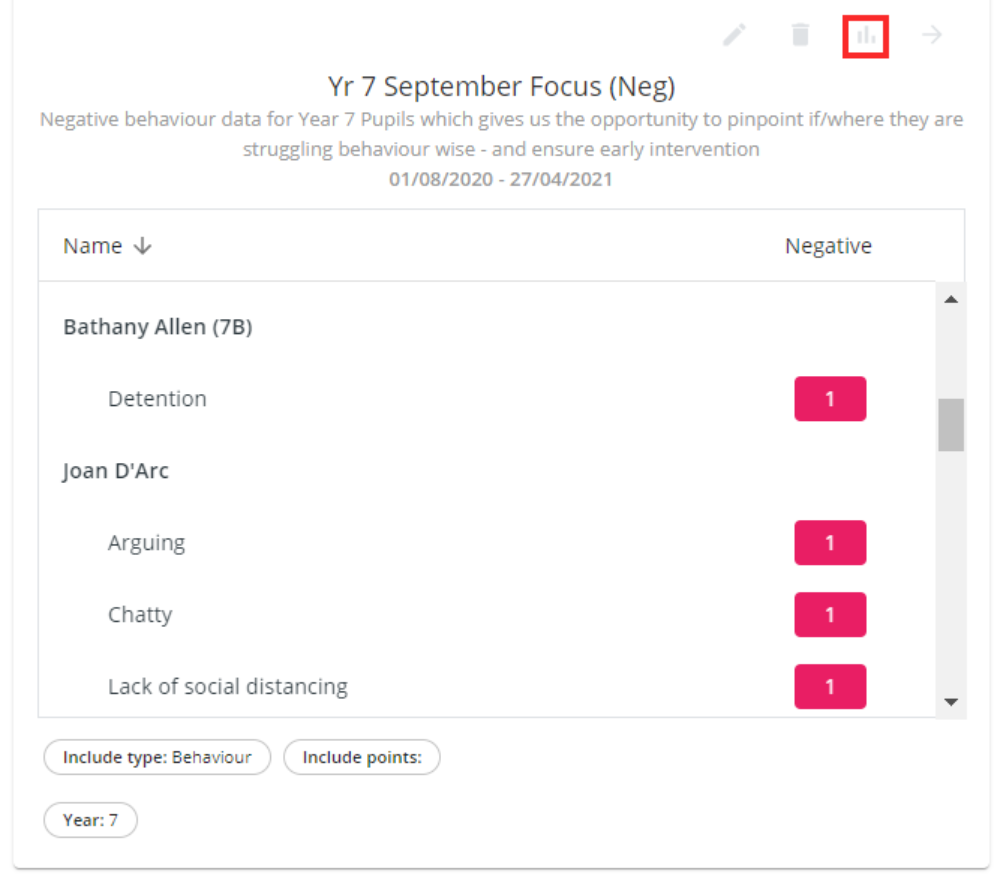This screenshot has height=886, width=1006.
Task: Click the Chatty count badge showing 1
Action: coord(830,614)
